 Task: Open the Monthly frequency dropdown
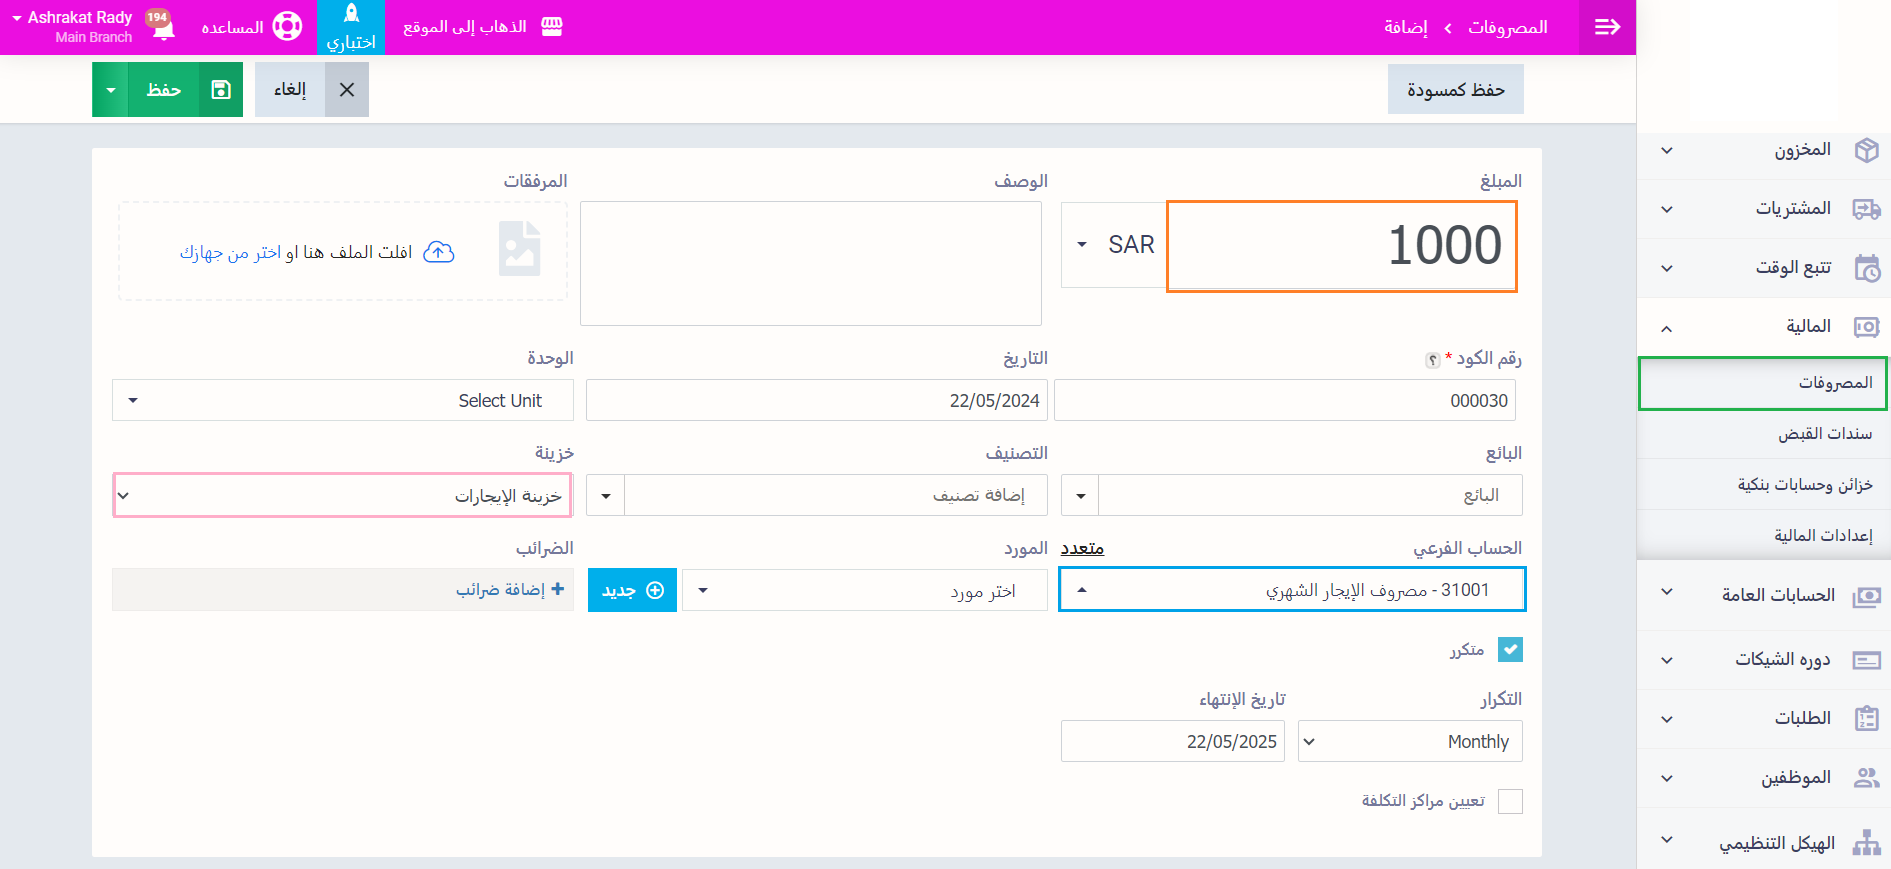coord(1409,742)
